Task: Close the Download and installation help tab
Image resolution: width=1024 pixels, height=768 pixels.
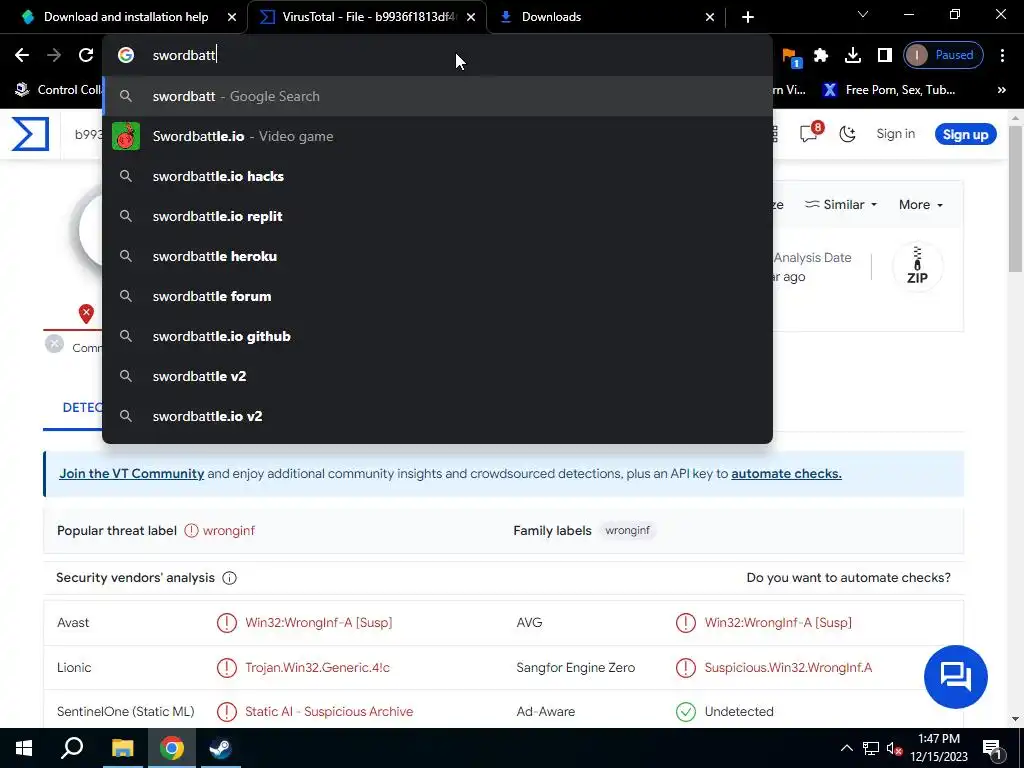Action: tap(232, 17)
